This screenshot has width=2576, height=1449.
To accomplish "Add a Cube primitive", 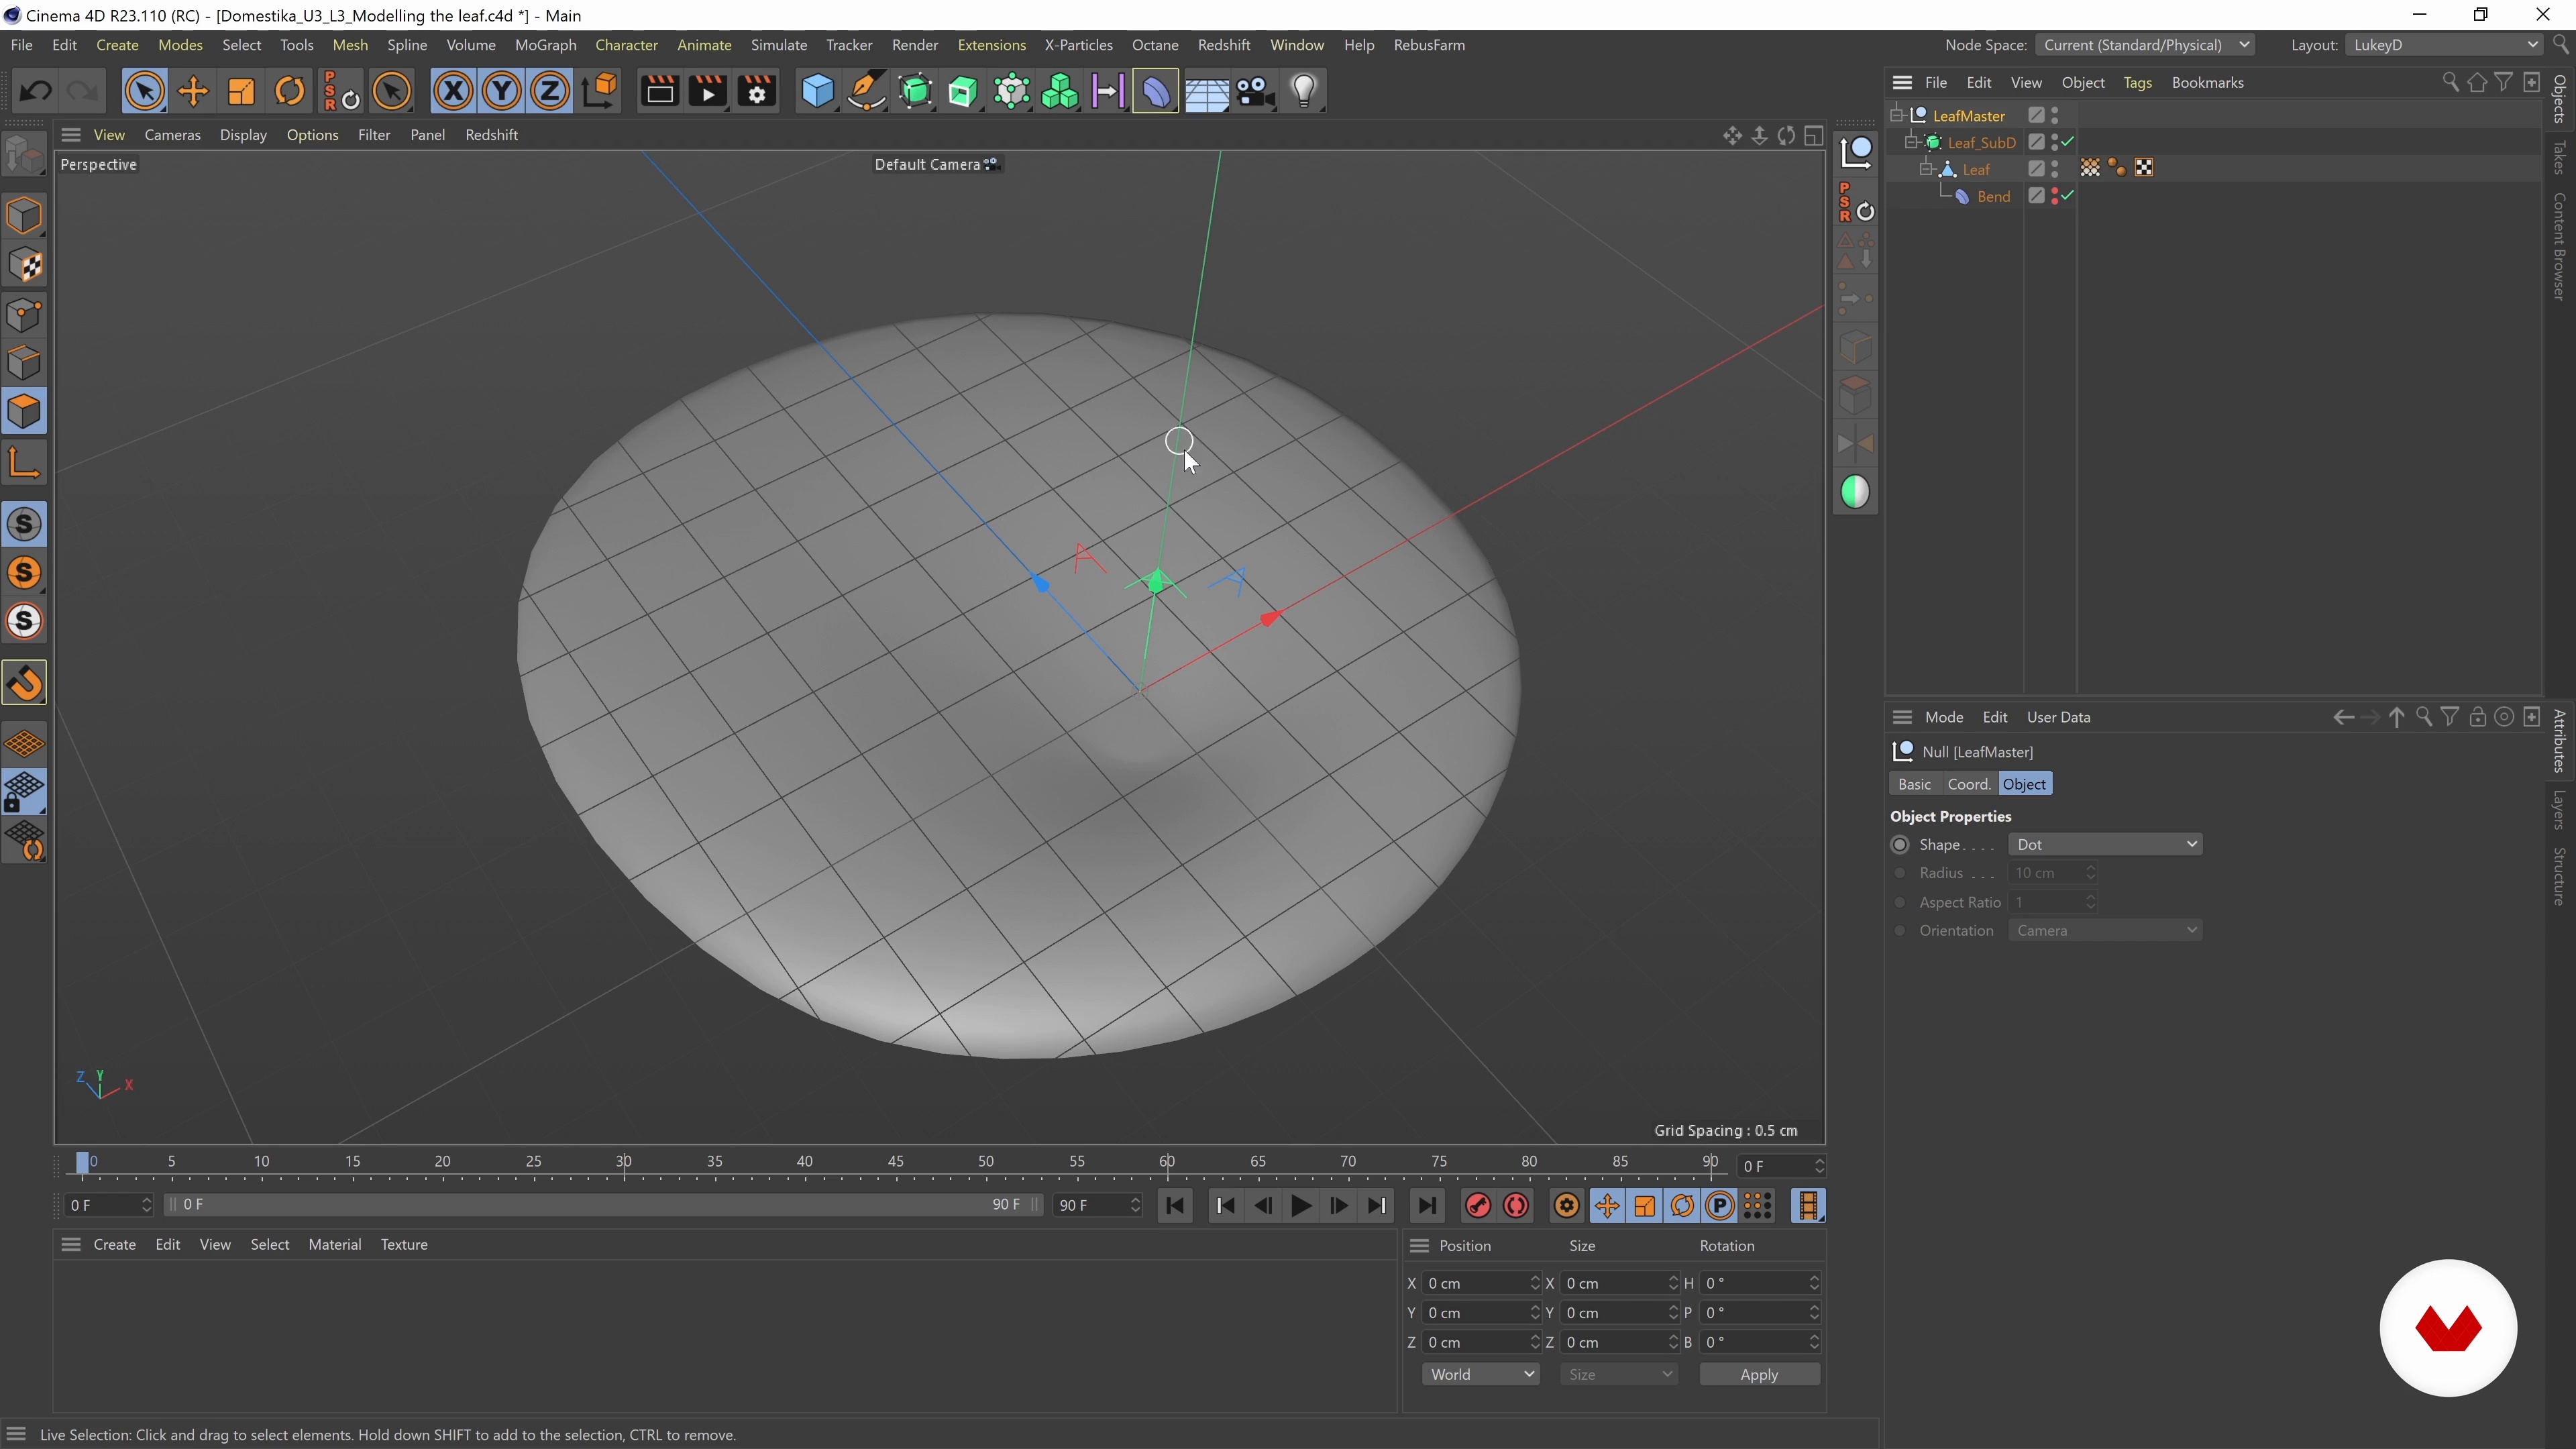I will pos(817,92).
